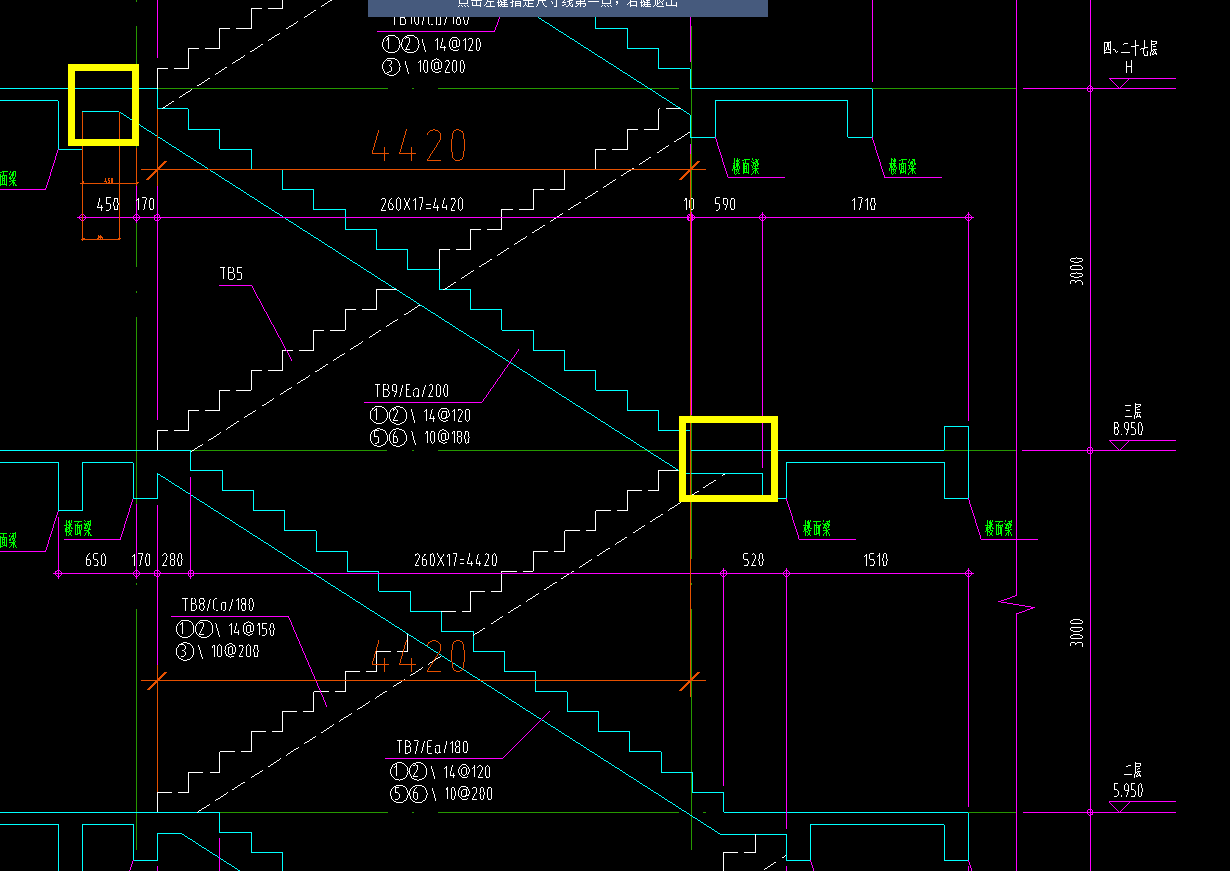Viewport: 1230px width, 871px height.
Task: Select the TB9/Ea/200 stair annotation
Action: click(x=413, y=391)
